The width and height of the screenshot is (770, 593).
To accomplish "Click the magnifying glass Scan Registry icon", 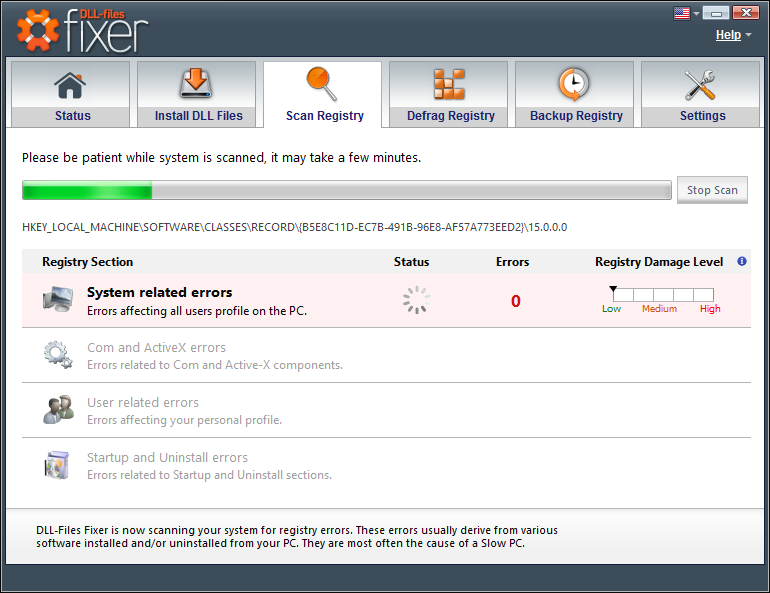I will [x=322, y=84].
